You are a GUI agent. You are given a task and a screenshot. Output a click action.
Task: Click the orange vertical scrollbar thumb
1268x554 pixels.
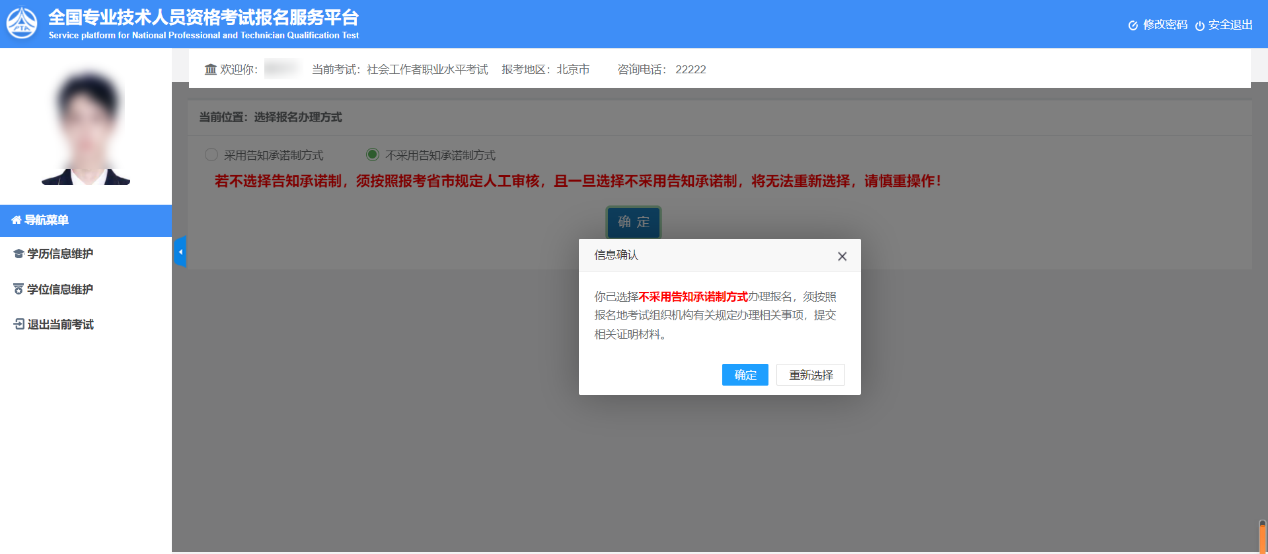[x=1262, y=537]
